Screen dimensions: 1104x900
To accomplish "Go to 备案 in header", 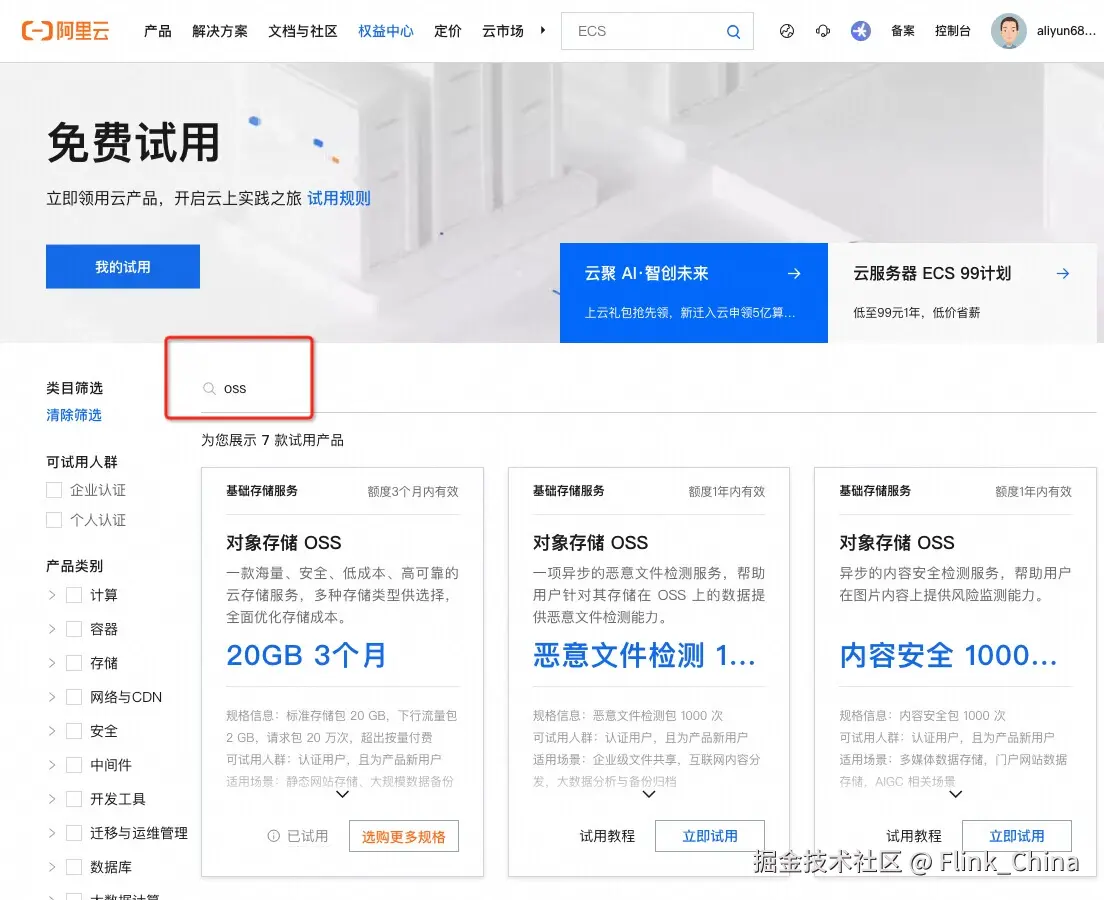I will pos(903,31).
